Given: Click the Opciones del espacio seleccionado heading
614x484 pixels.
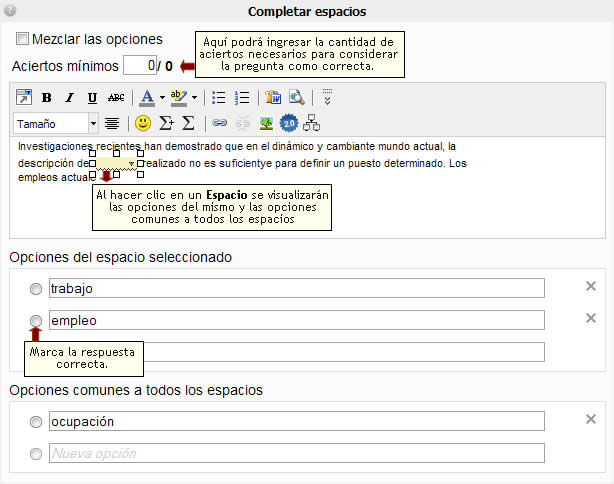Looking at the screenshot, I should (x=121, y=257).
